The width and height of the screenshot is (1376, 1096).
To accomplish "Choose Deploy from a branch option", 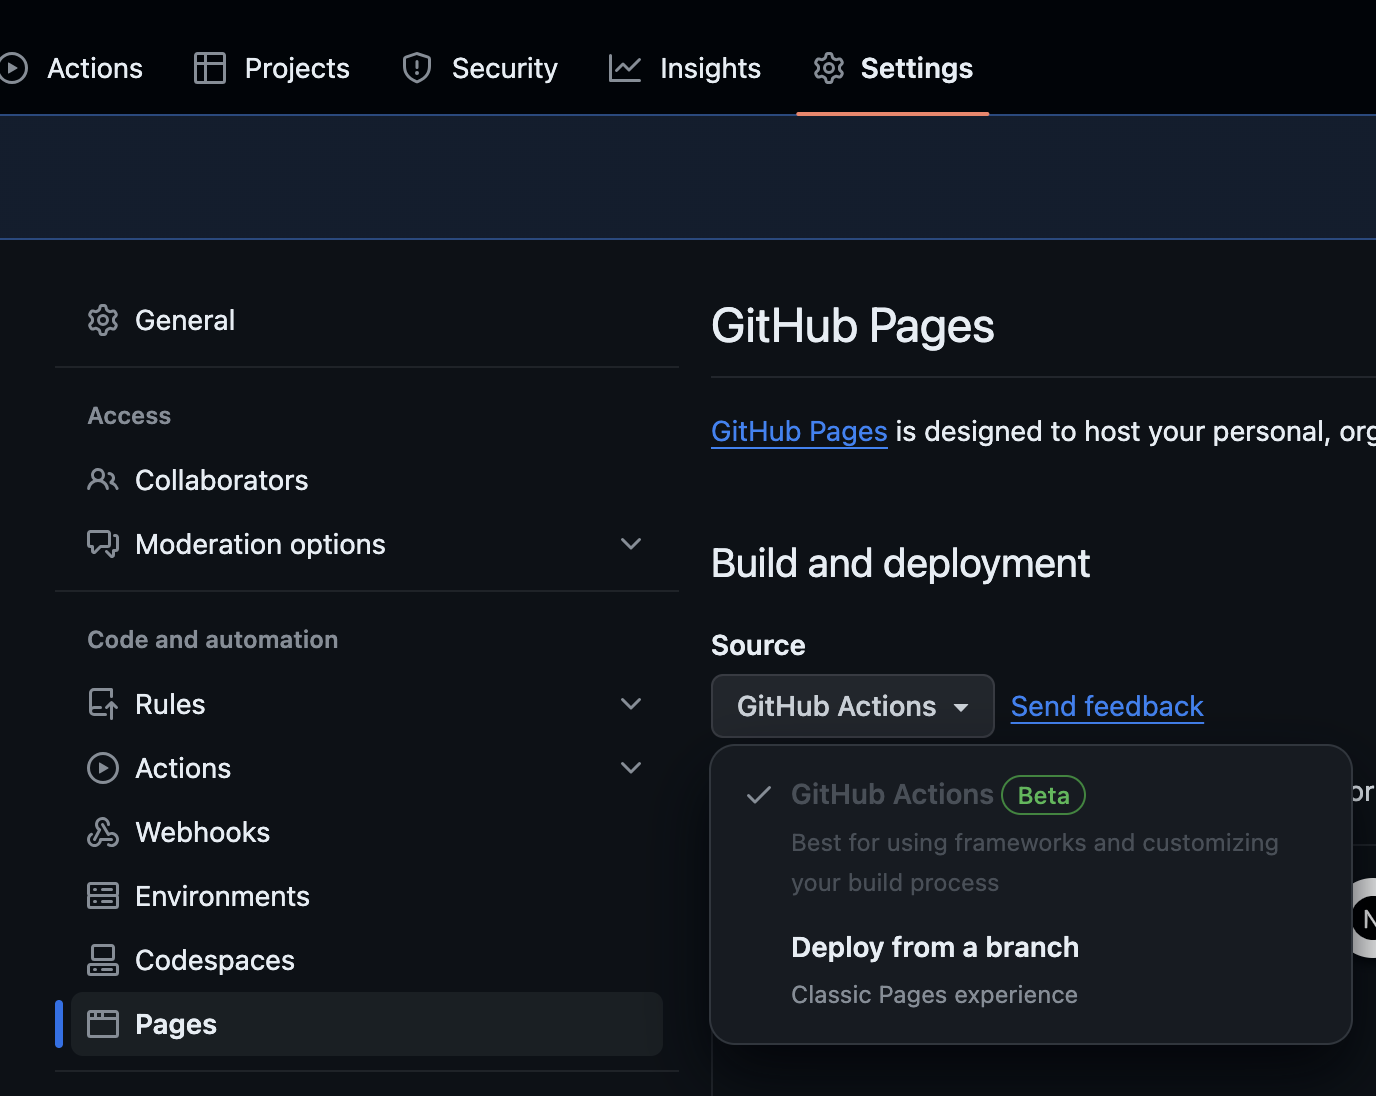I will (x=1031, y=970).
